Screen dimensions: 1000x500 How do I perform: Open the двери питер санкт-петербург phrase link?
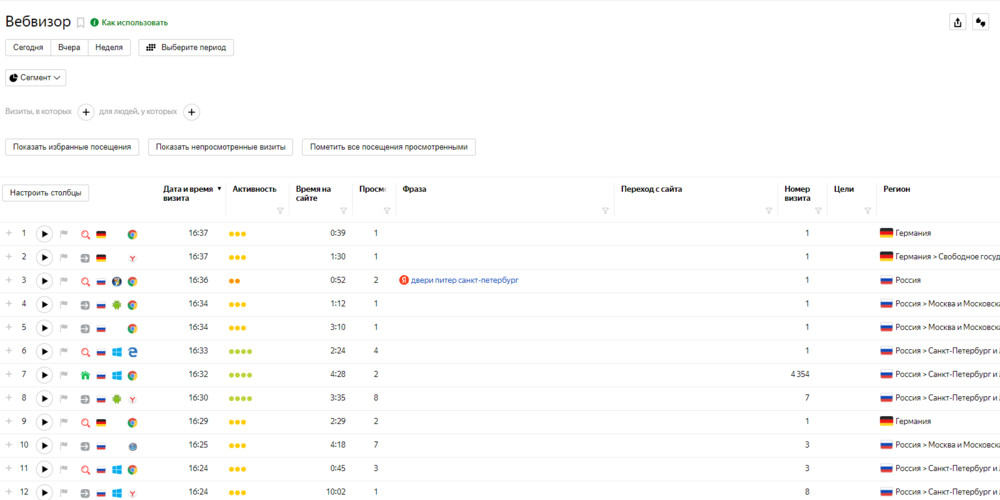click(x=464, y=280)
